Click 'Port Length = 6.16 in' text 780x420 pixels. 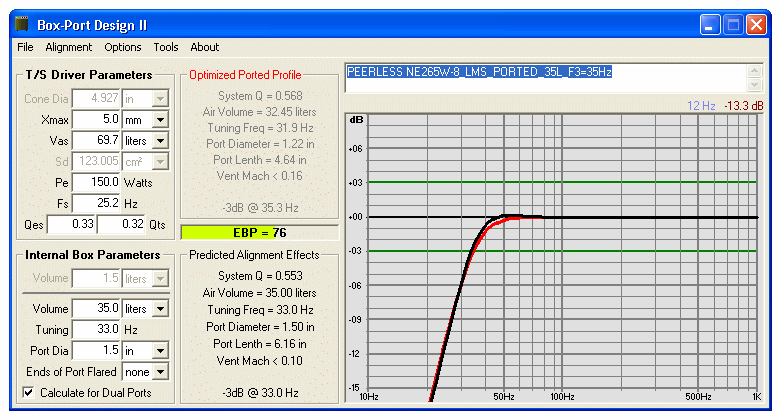pos(260,344)
